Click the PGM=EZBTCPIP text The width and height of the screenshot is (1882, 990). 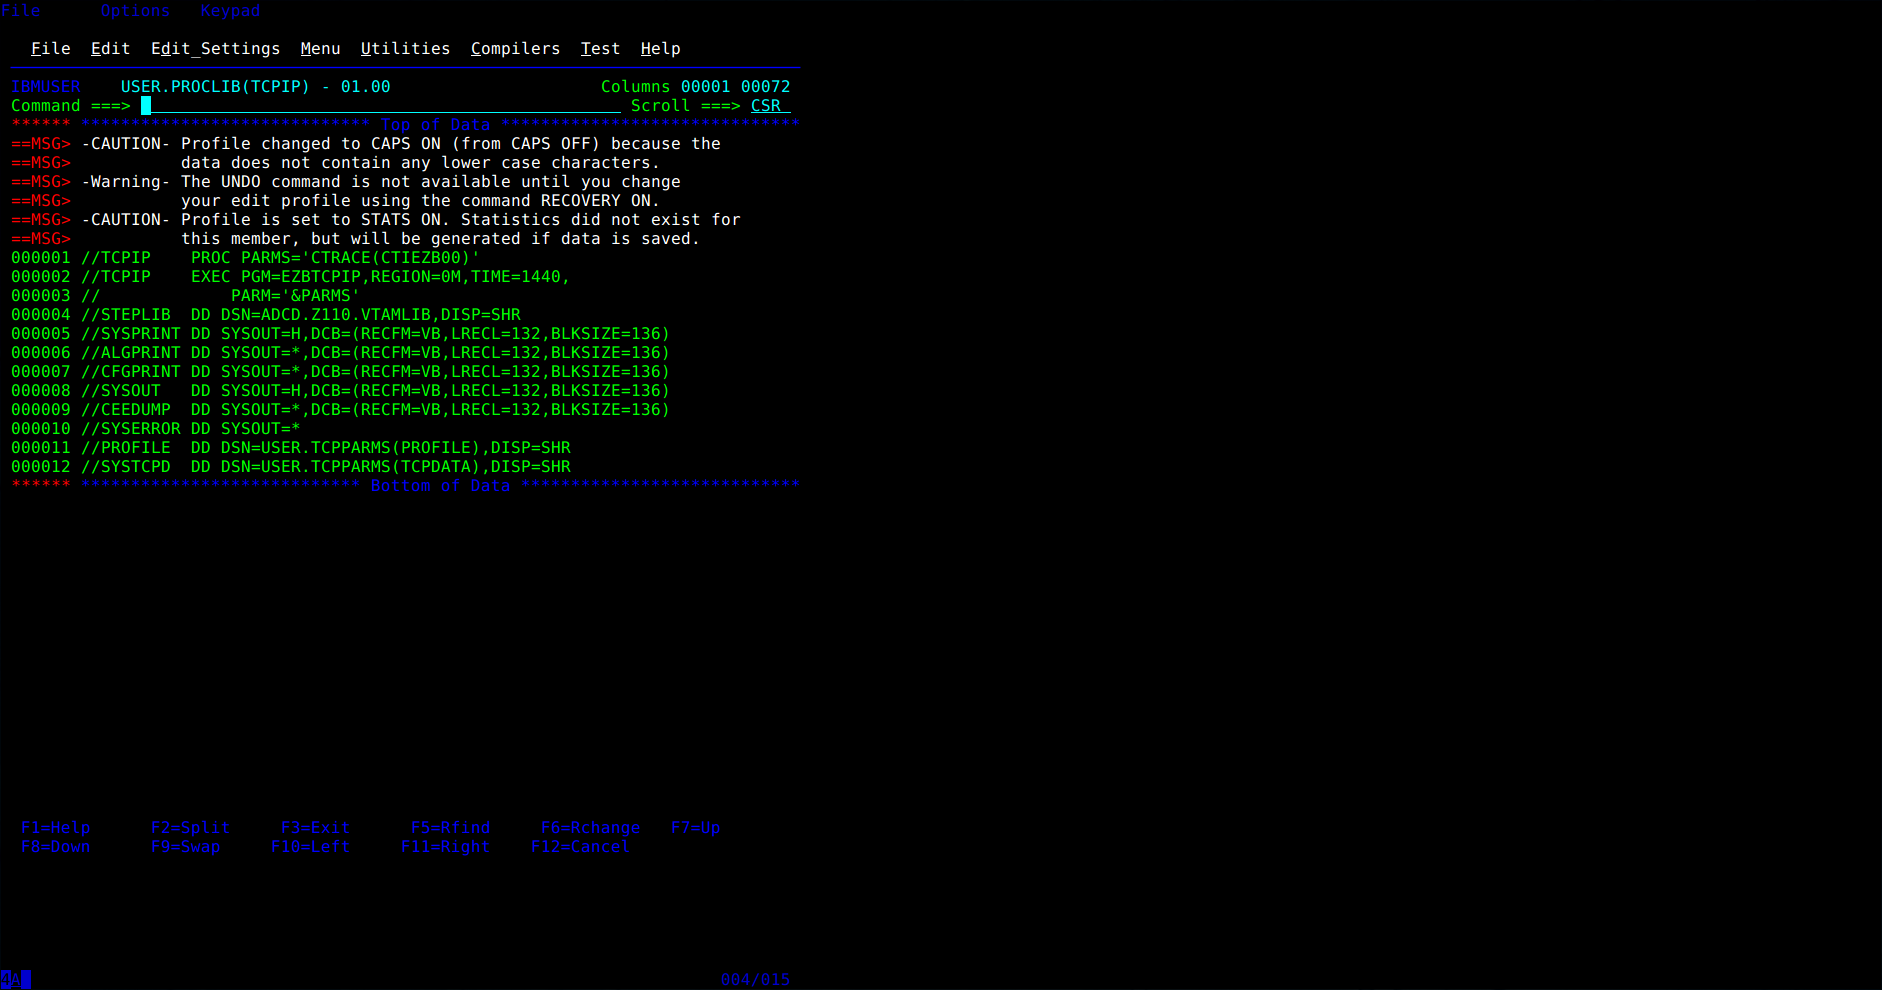coord(300,276)
